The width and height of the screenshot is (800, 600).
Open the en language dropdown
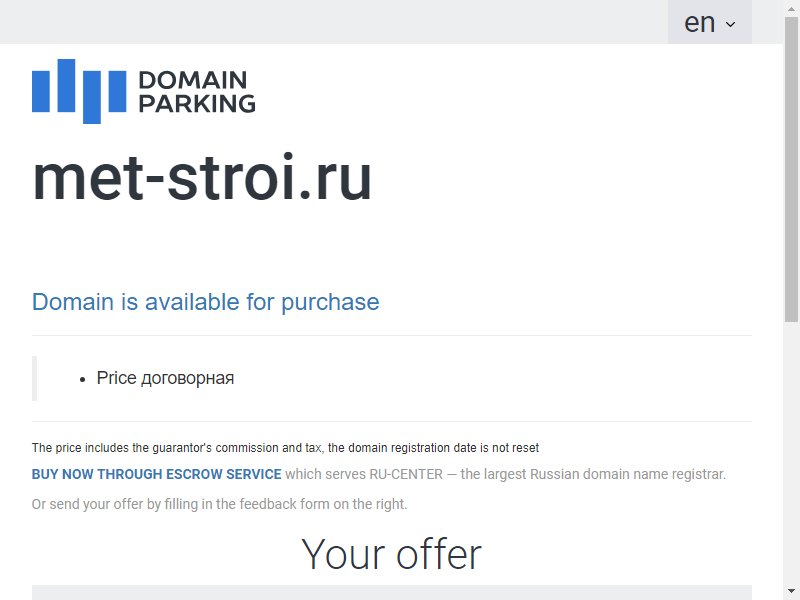710,22
